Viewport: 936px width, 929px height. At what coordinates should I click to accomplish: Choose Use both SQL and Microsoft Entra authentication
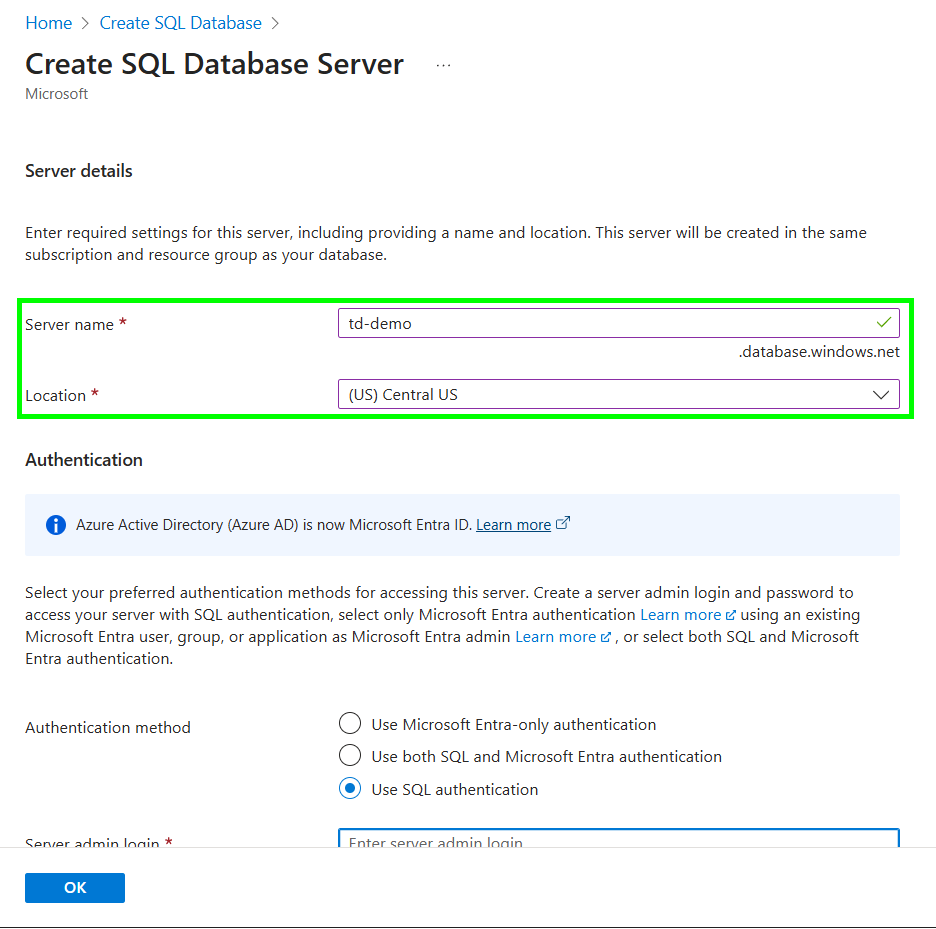[349, 756]
